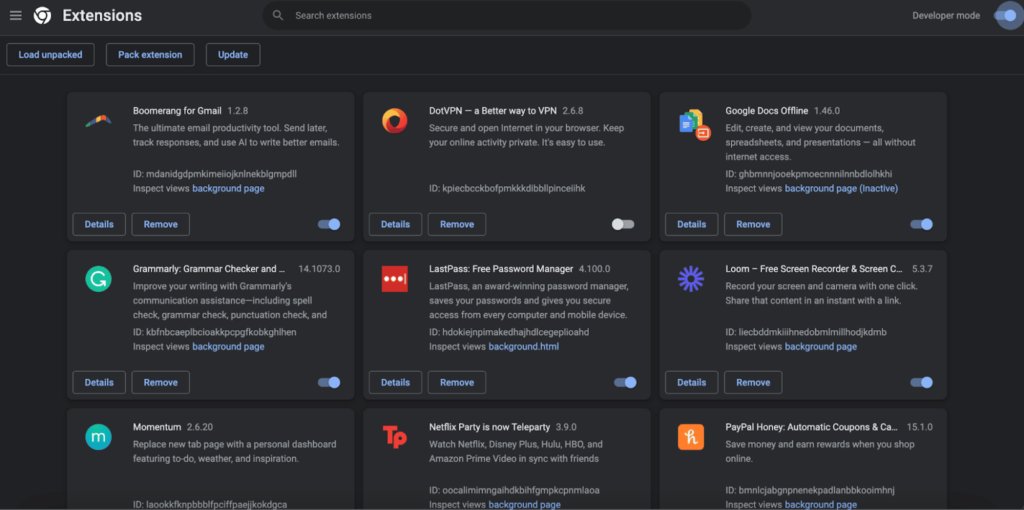
Task: Enable the DotVPN extension toggle
Action: (x=623, y=224)
